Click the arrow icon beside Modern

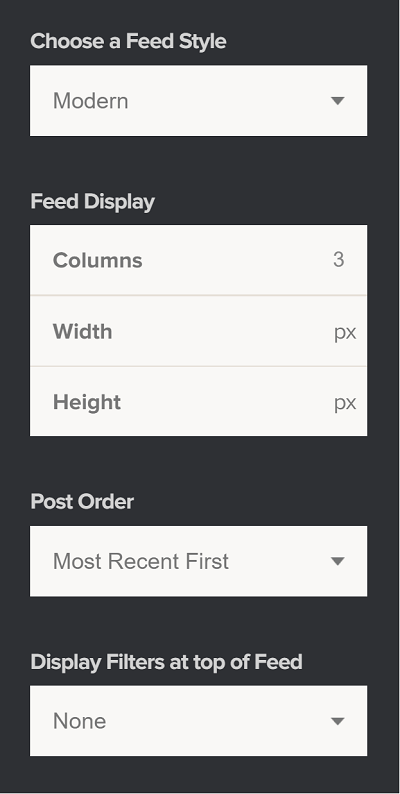338,101
